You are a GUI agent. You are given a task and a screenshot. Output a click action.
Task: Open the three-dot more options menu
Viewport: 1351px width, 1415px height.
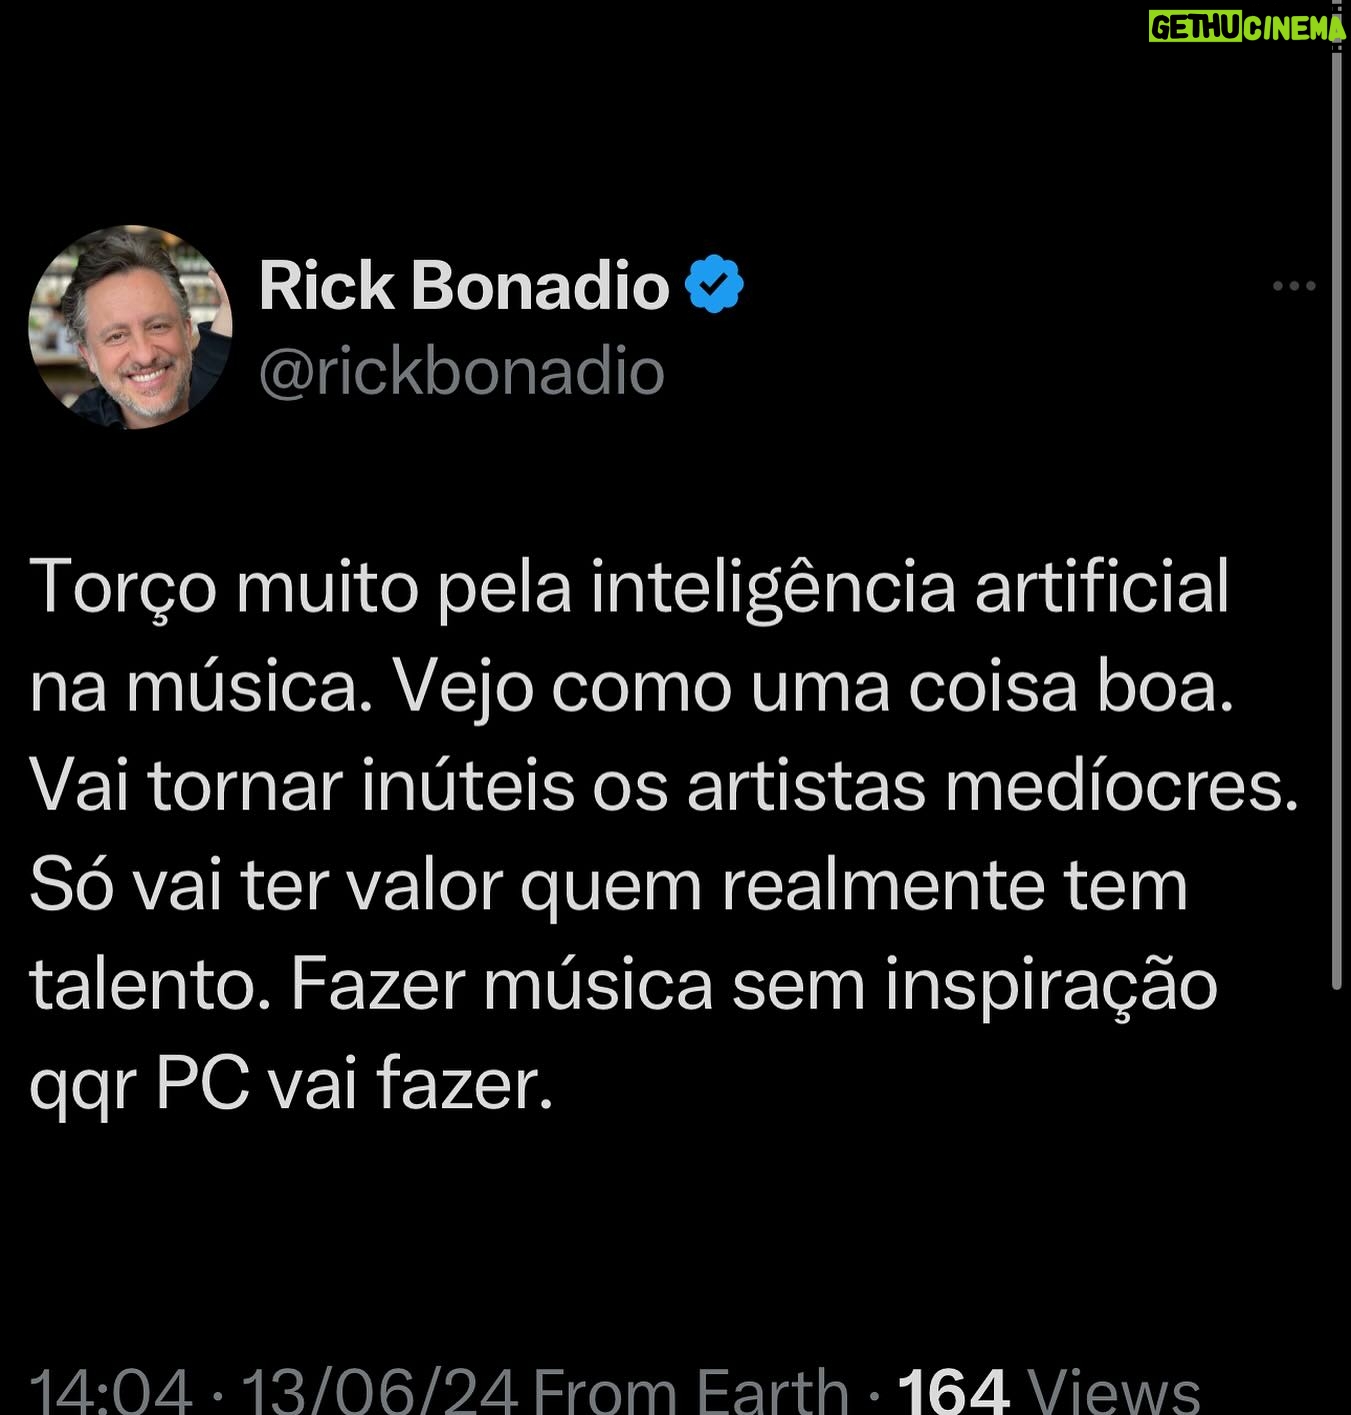point(1293,287)
